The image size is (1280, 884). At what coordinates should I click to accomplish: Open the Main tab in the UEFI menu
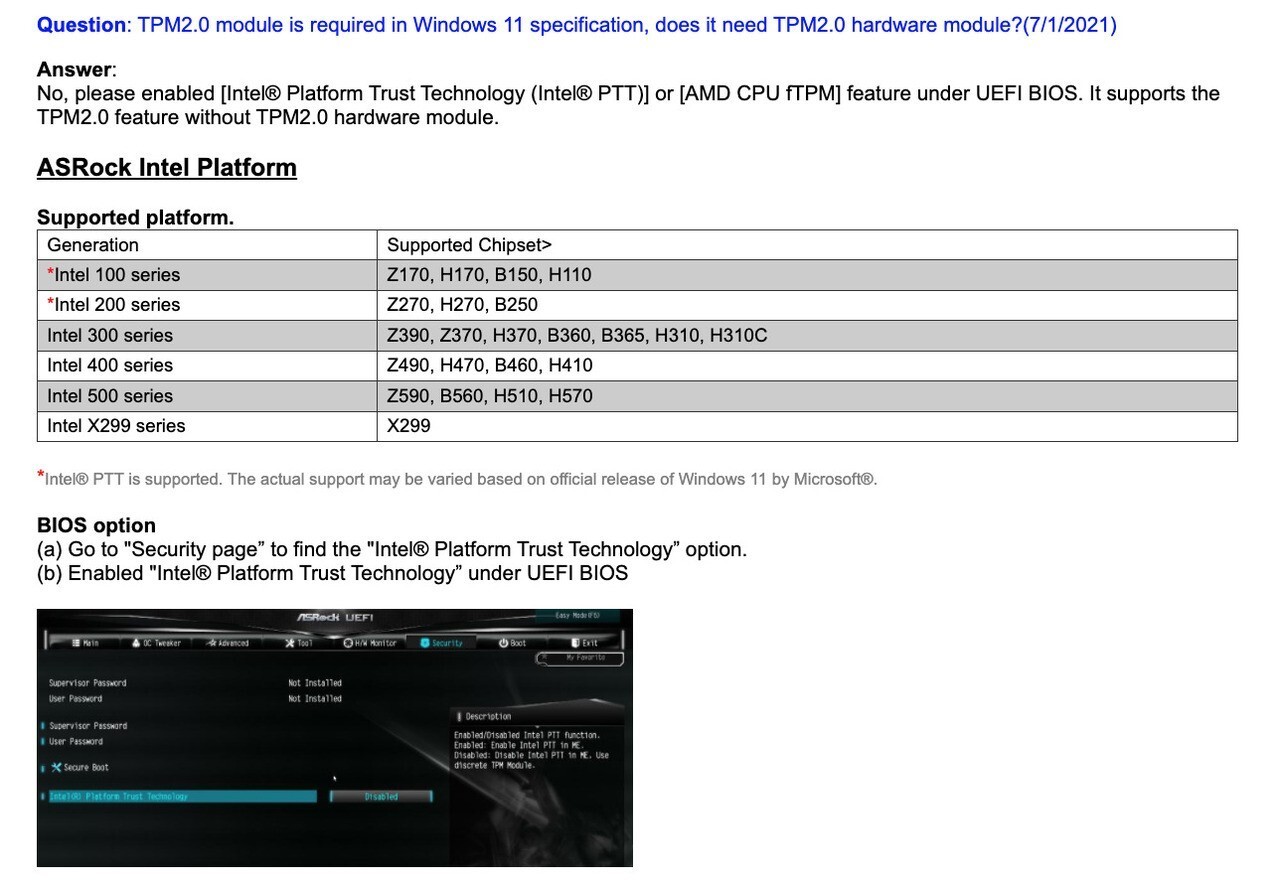85,643
